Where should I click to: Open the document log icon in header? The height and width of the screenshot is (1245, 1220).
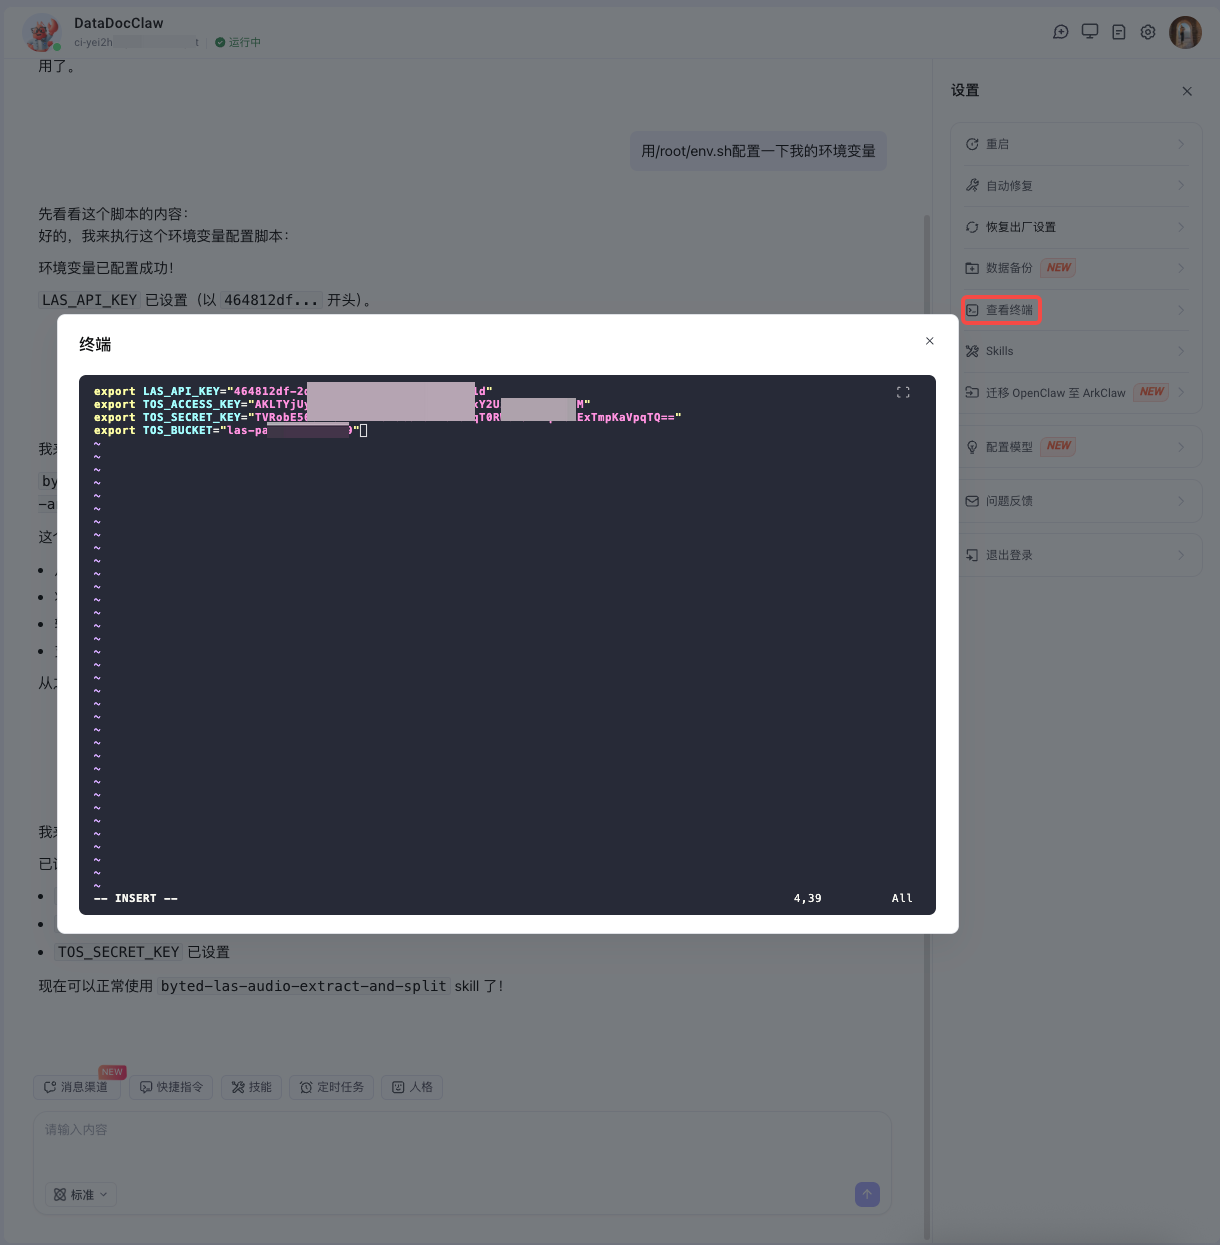pos(1119,32)
